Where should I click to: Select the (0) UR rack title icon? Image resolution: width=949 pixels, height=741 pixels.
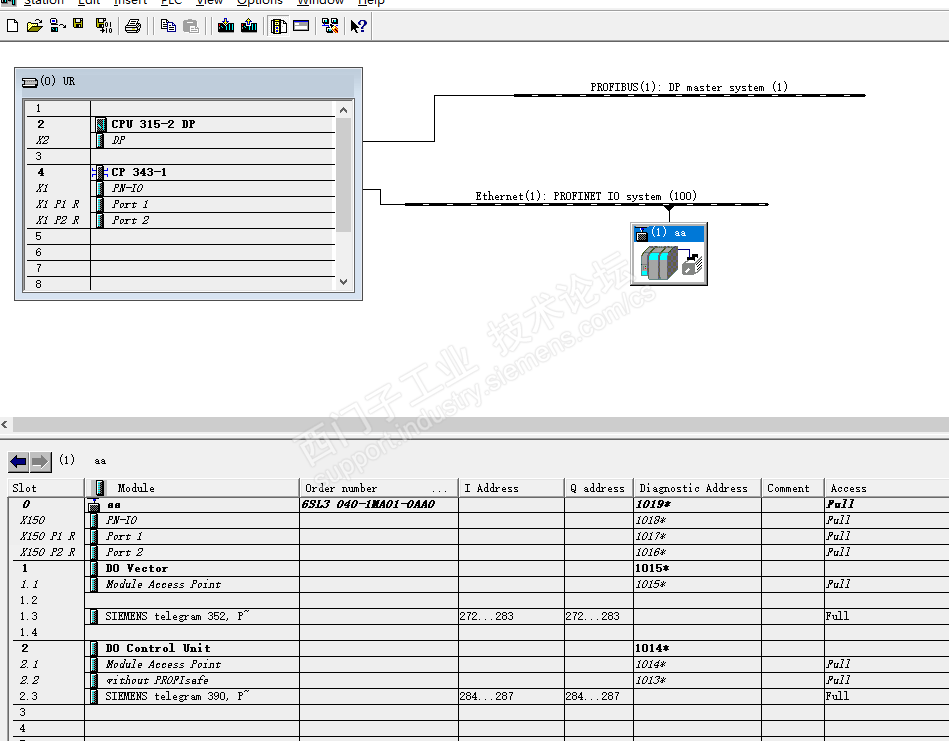pyautogui.click(x=30, y=82)
